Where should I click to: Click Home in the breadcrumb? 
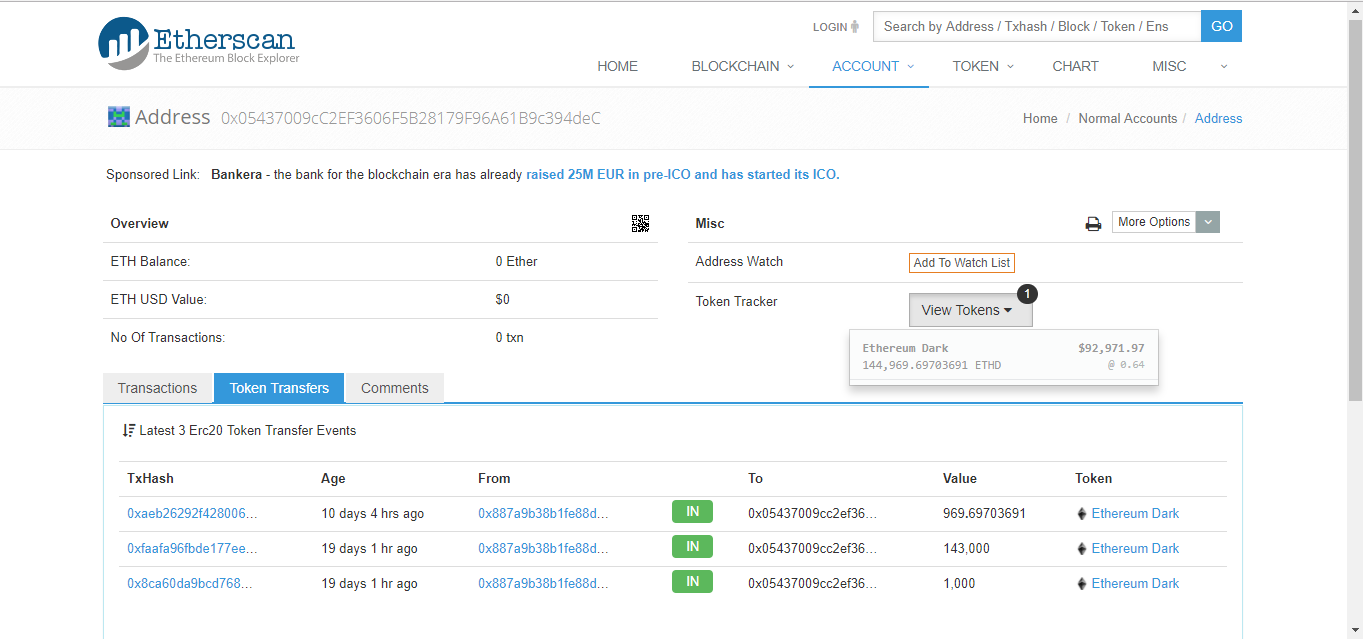(x=1040, y=118)
